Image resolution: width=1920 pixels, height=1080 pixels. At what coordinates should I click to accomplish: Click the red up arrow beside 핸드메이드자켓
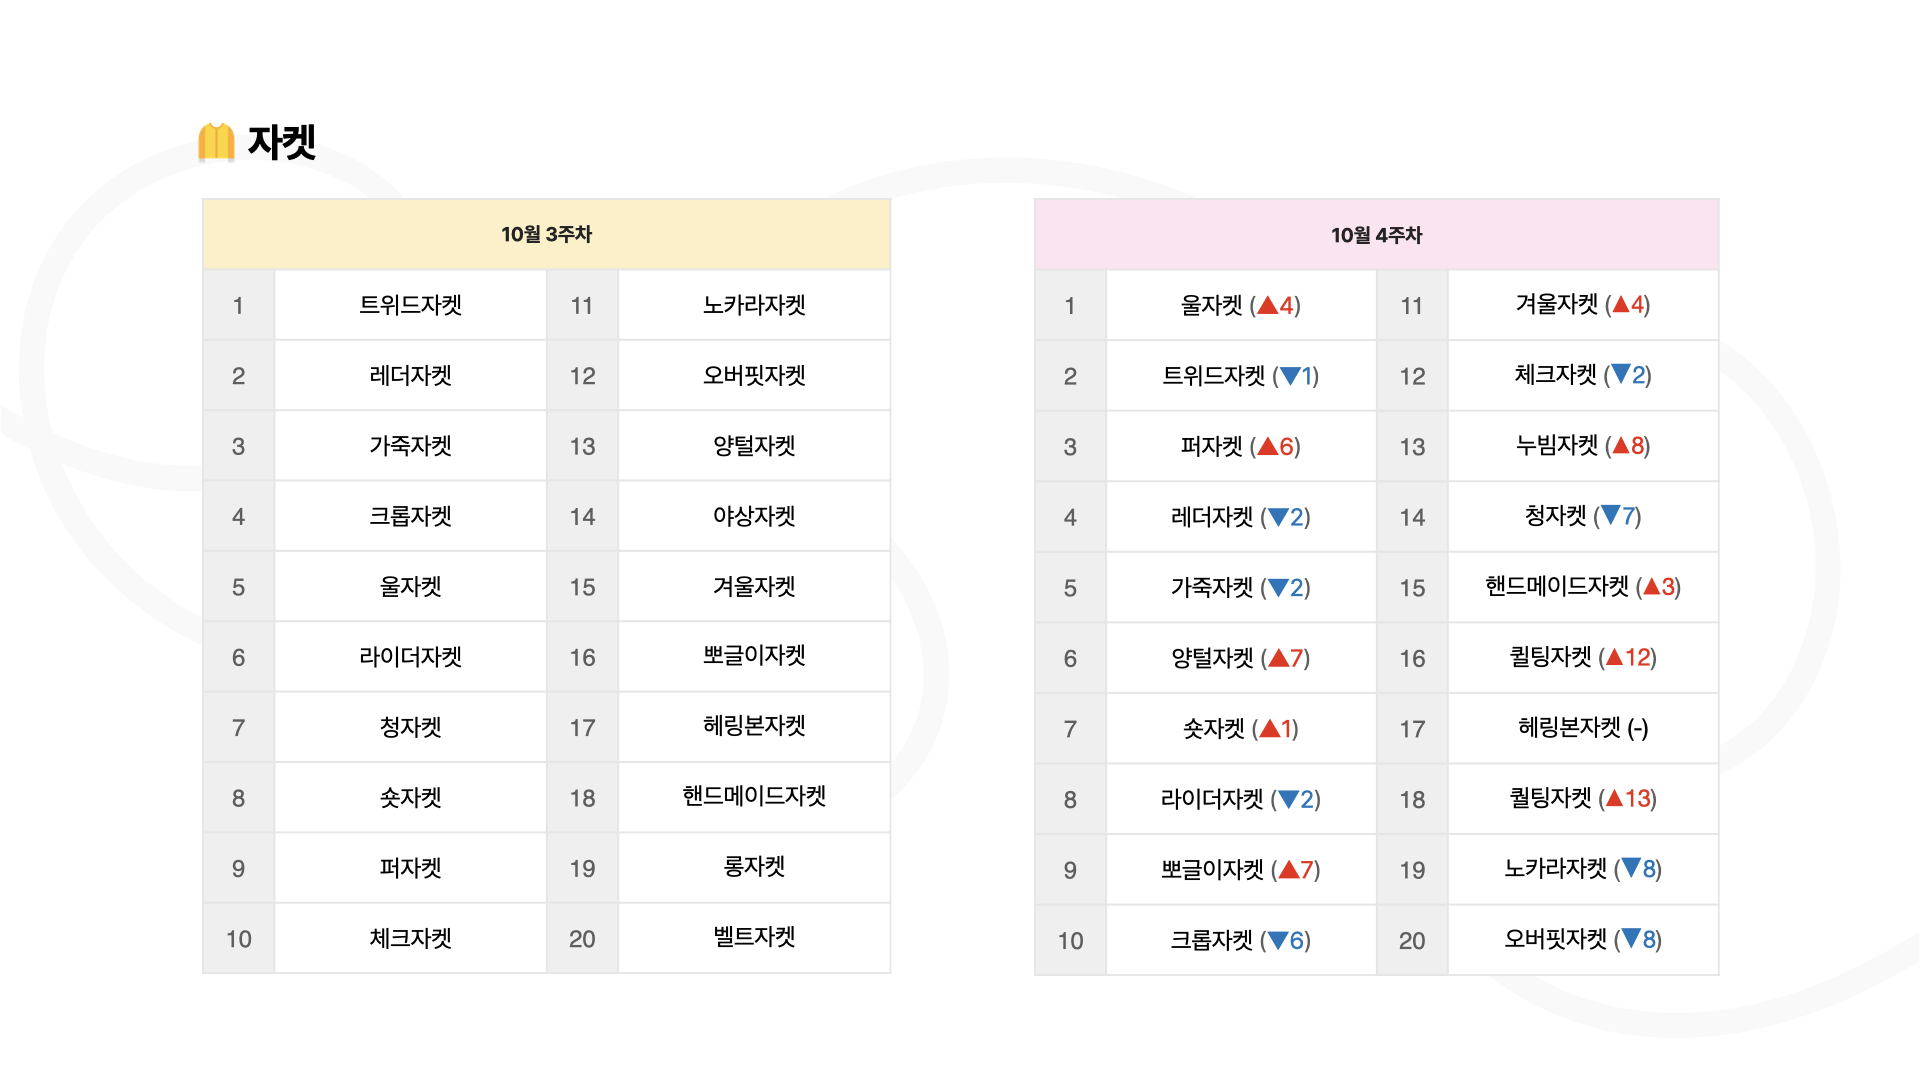[x=1651, y=587]
